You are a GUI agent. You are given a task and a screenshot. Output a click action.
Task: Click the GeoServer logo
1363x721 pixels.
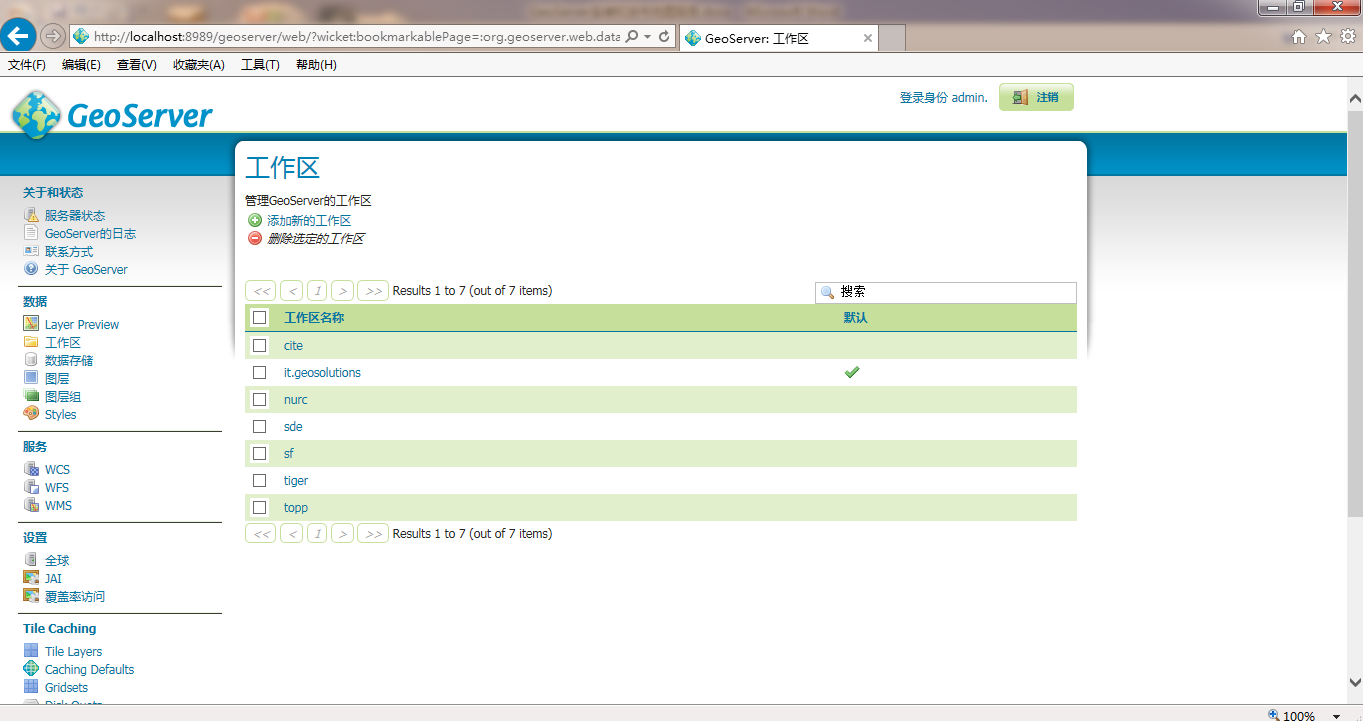pos(112,115)
